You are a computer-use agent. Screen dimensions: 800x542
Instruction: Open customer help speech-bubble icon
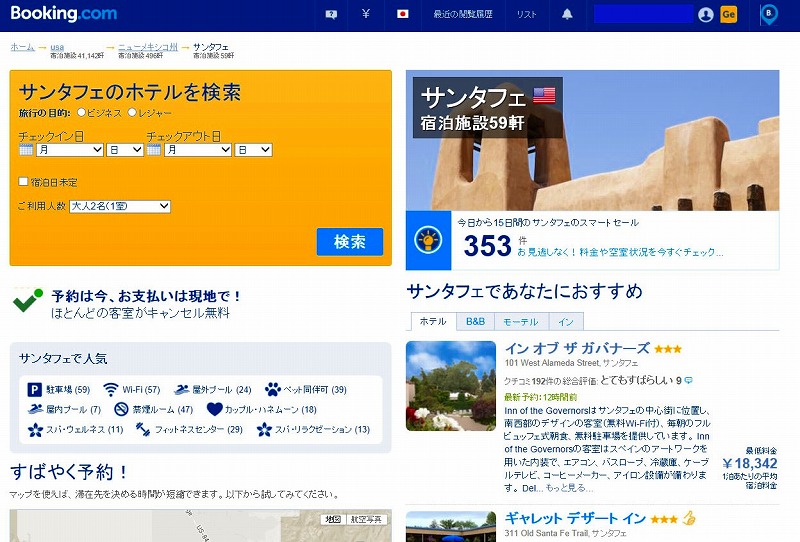(331, 14)
